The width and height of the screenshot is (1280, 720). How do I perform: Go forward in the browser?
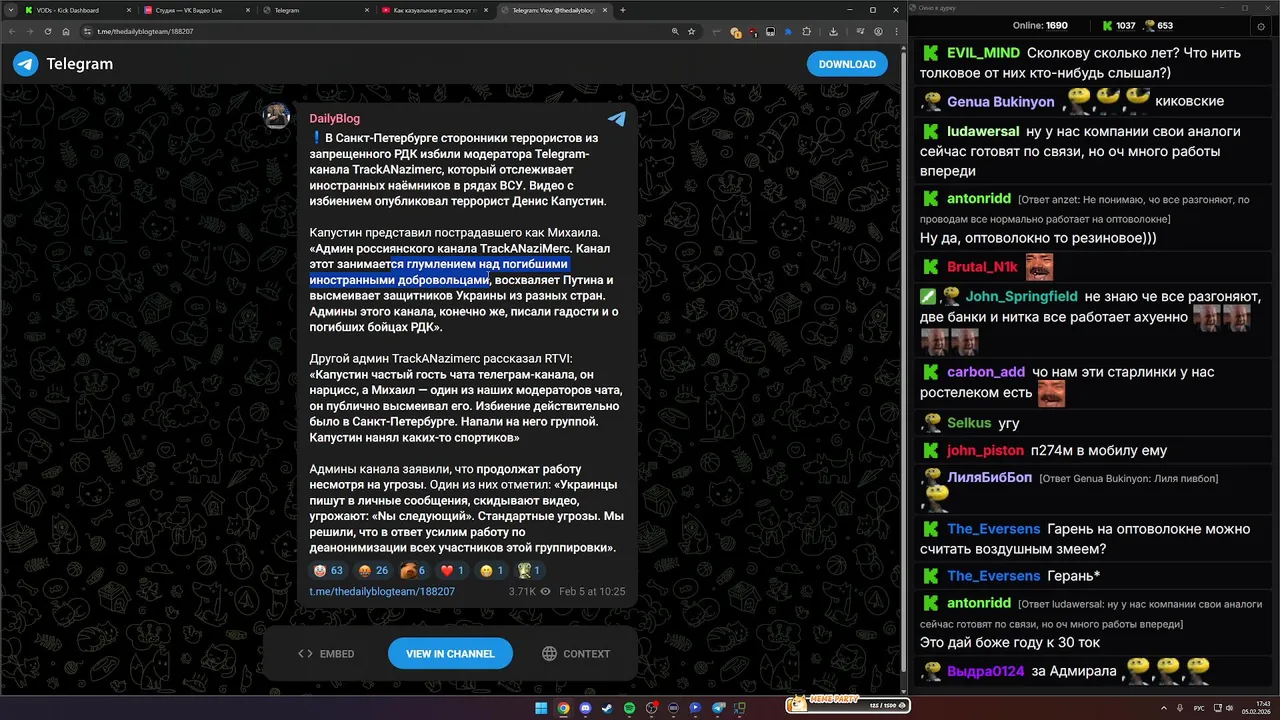(x=30, y=31)
